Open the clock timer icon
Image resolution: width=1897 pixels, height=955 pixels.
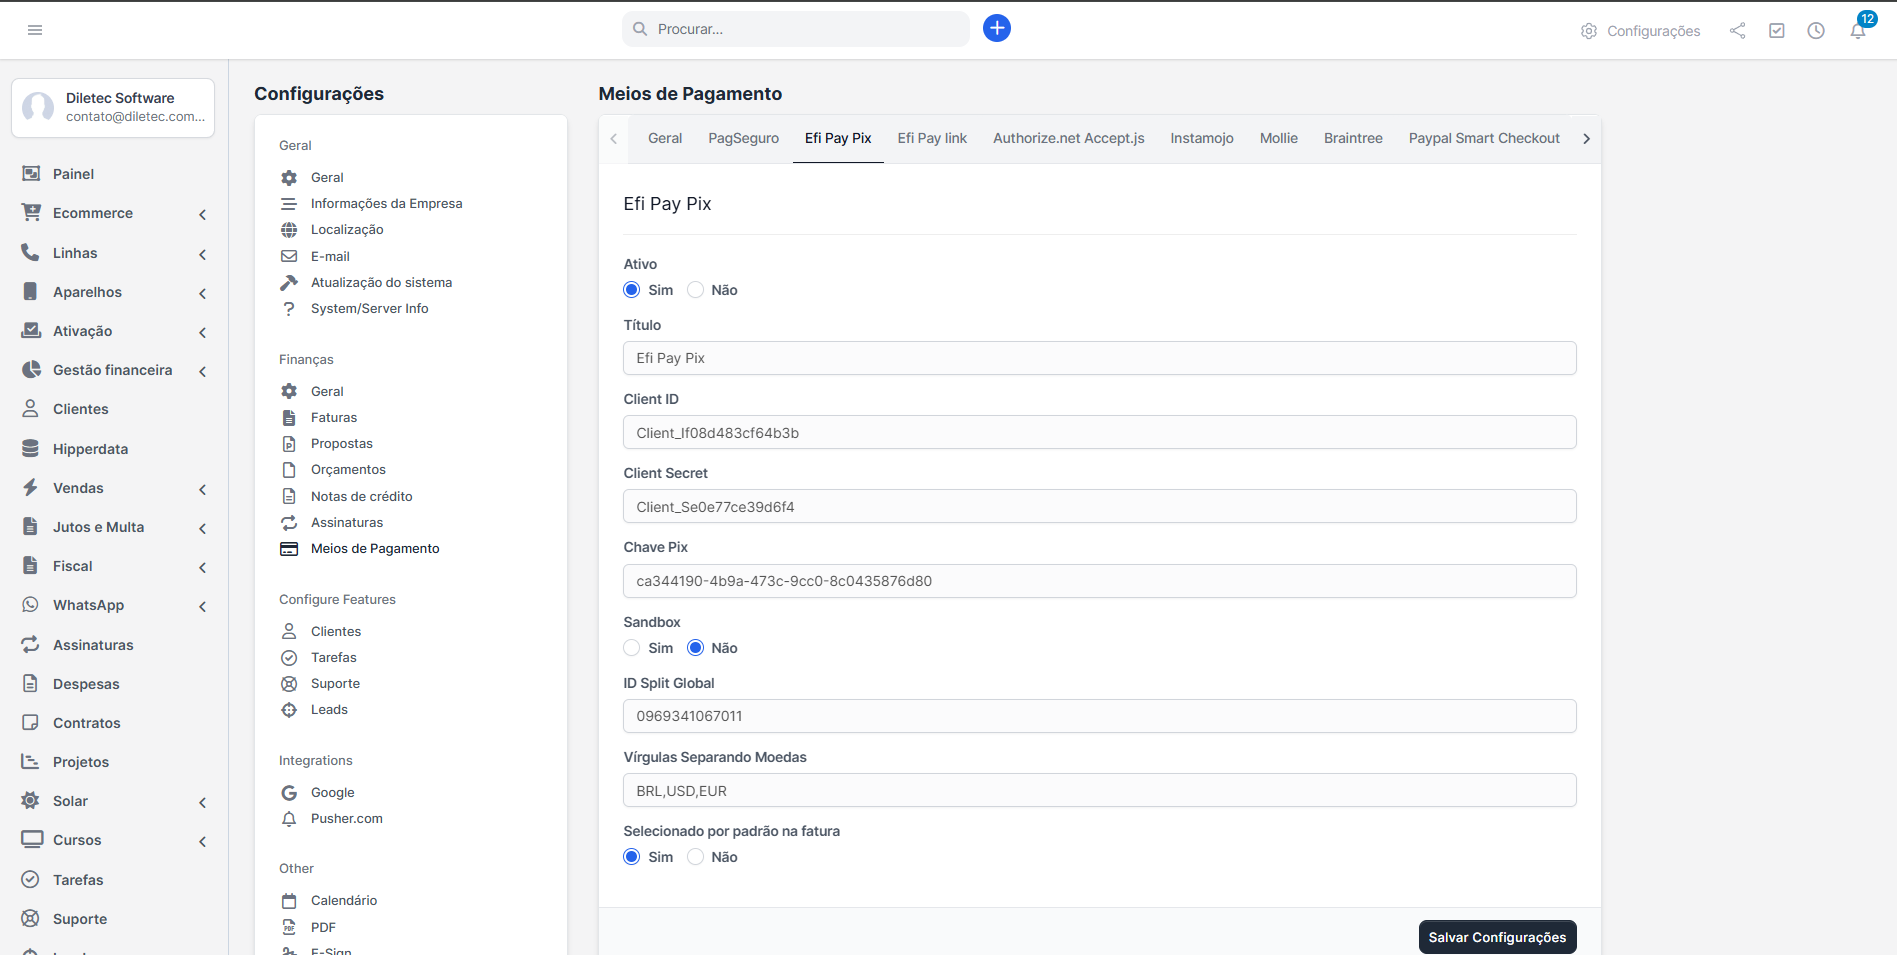[1816, 31]
